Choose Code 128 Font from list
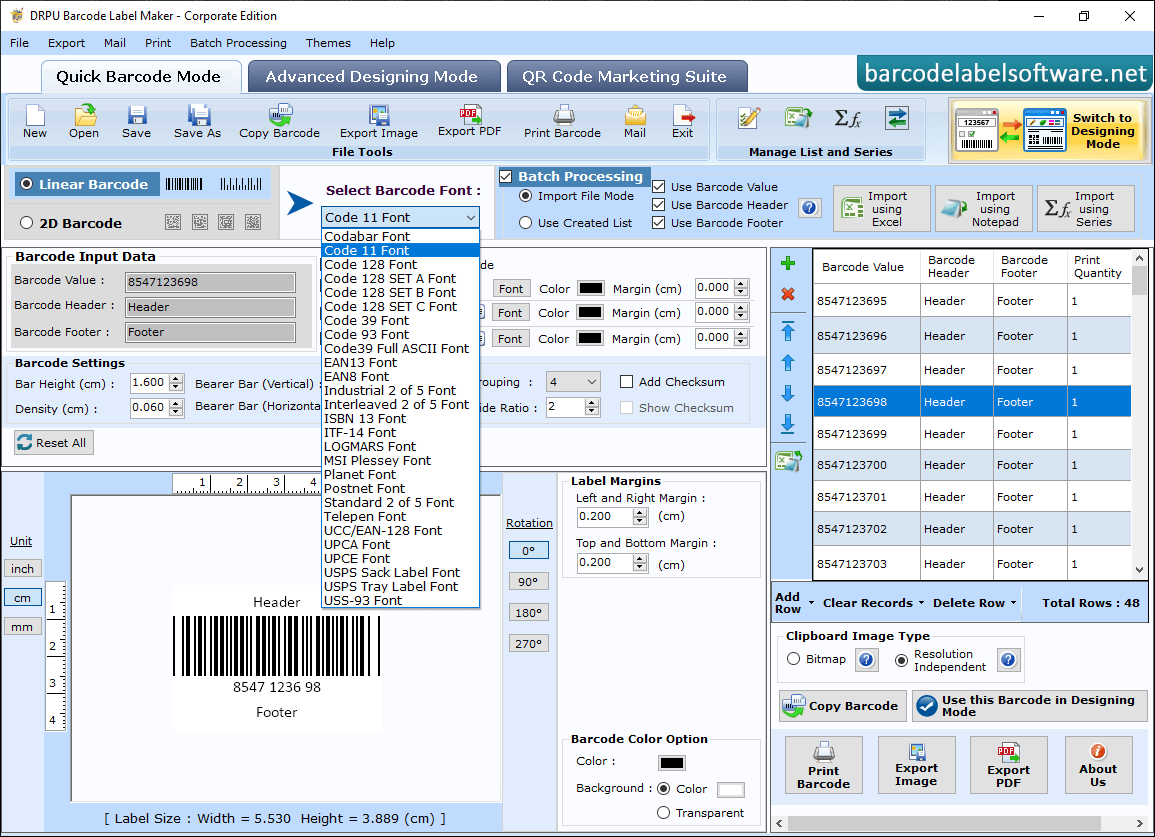The image size is (1155, 837). coord(401,265)
